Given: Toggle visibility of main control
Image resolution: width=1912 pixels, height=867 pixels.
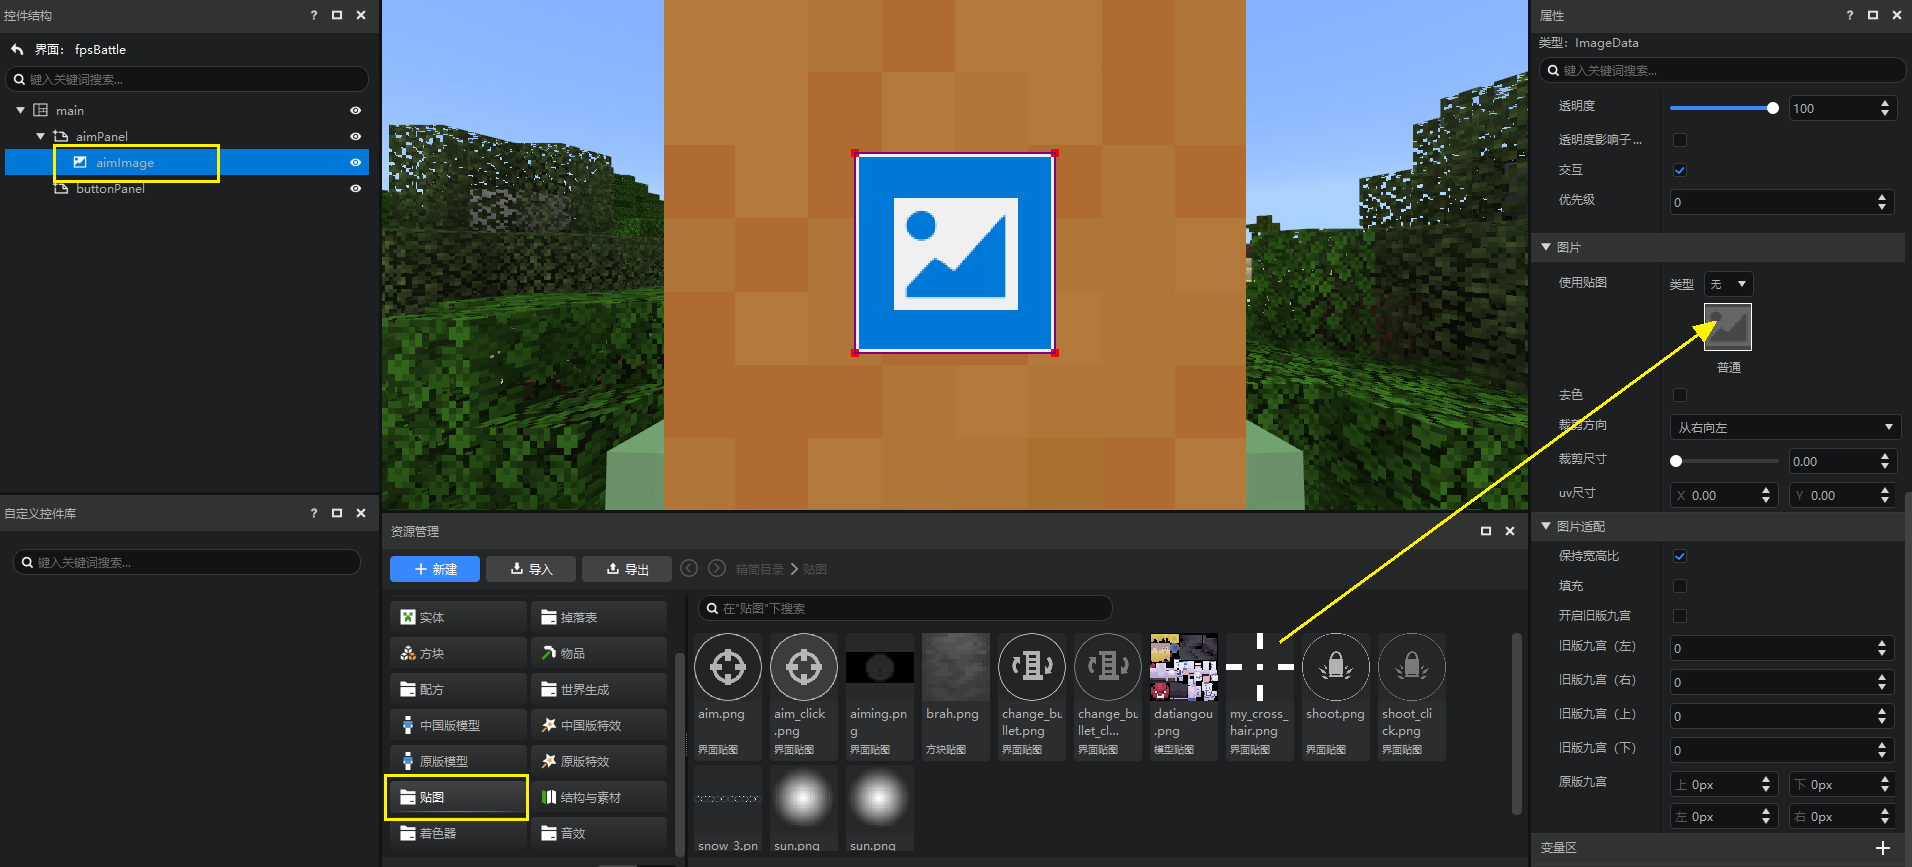Looking at the screenshot, I should pyautogui.click(x=355, y=110).
